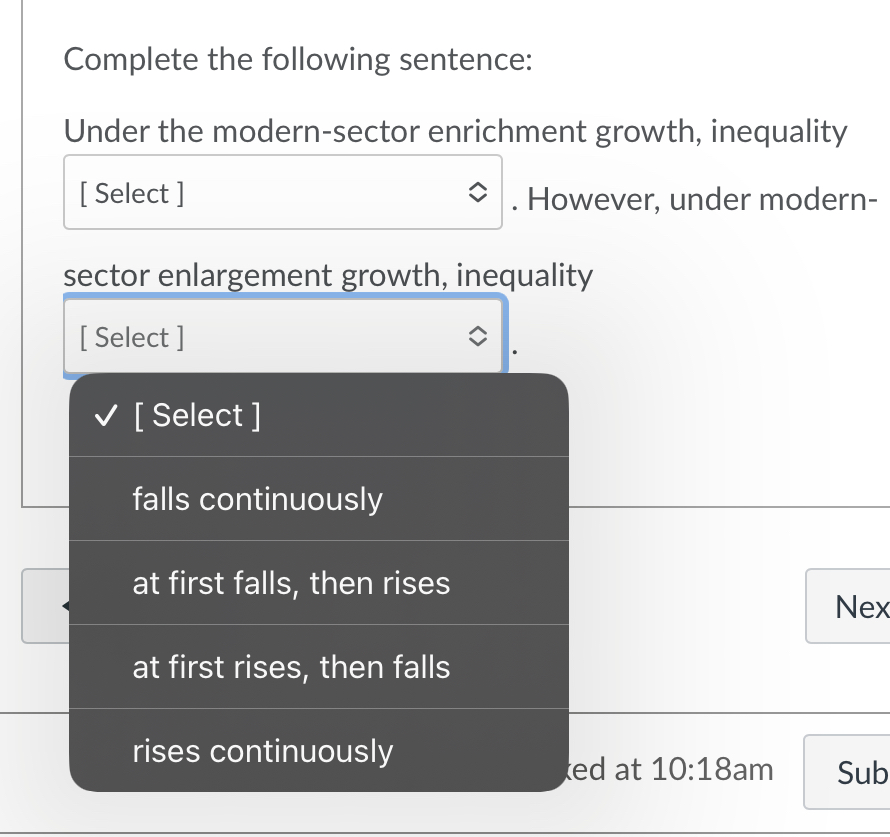890x837 pixels.
Task: Click the down arrow of the second dropdown chevron
Action: point(478,341)
